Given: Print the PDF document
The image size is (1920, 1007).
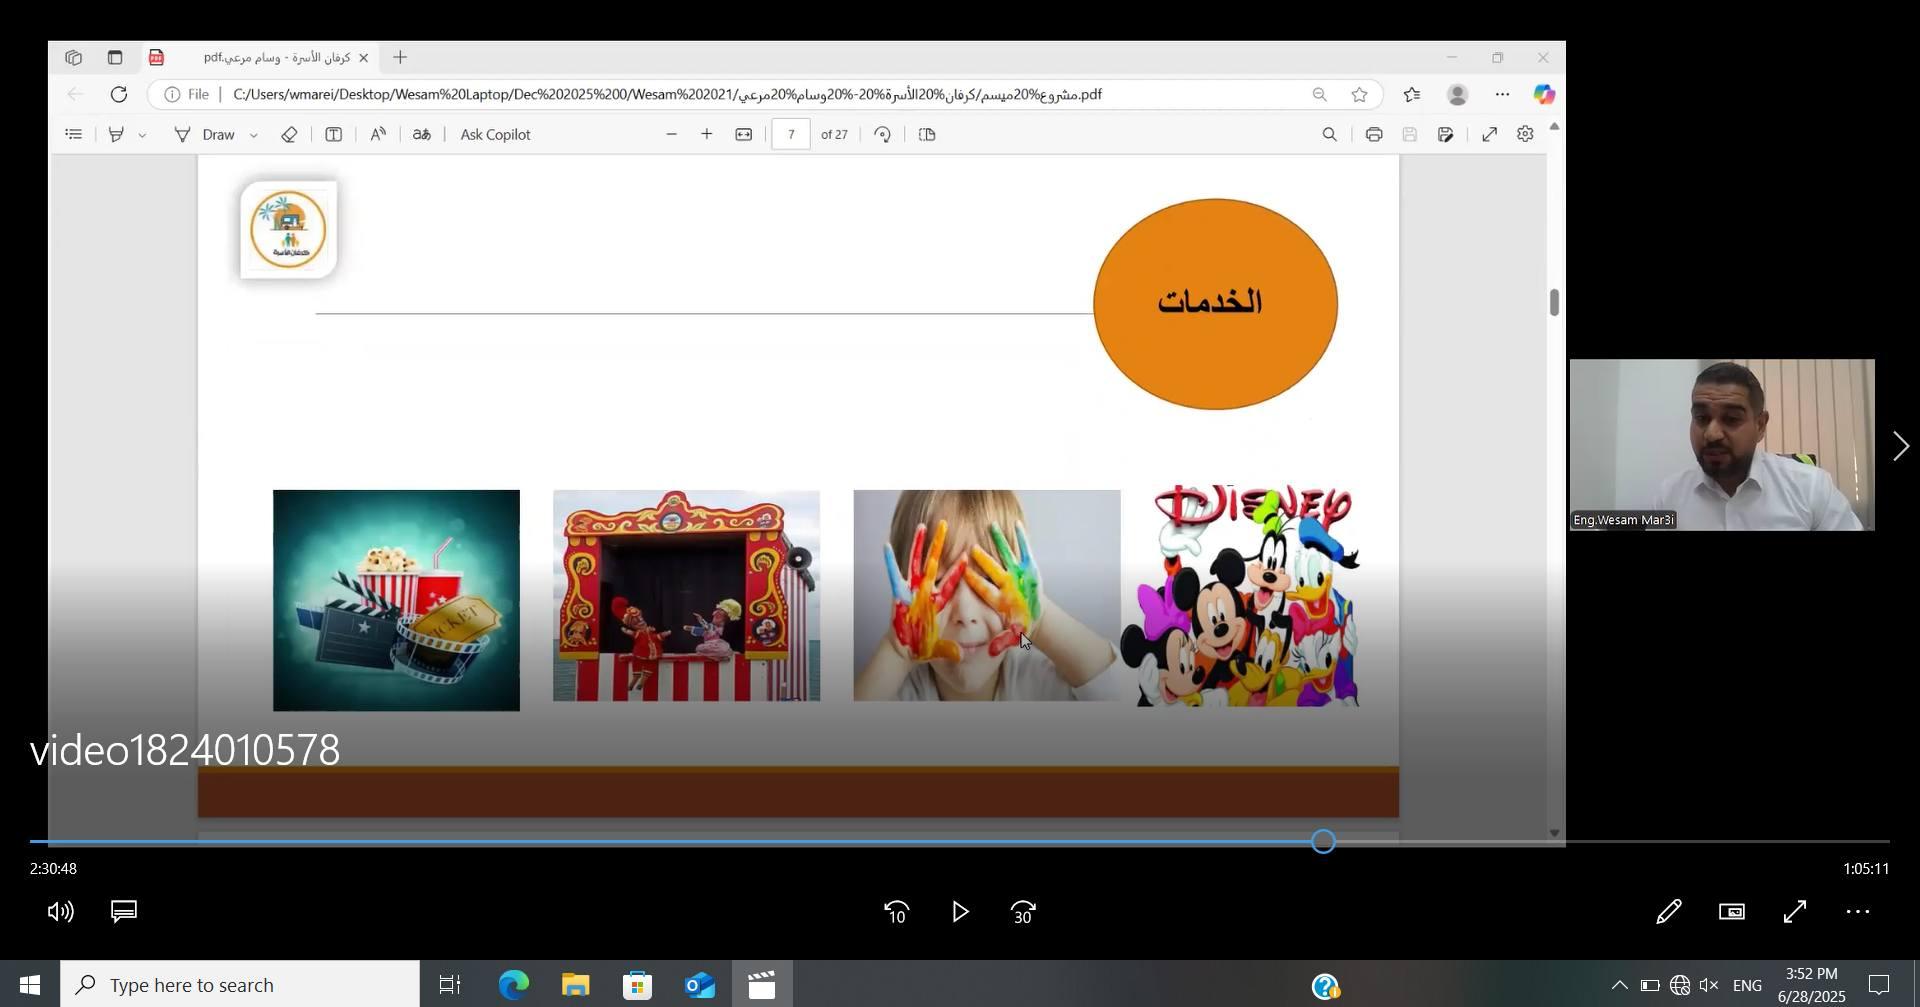Looking at the screenshot, I should (1374, 134).
